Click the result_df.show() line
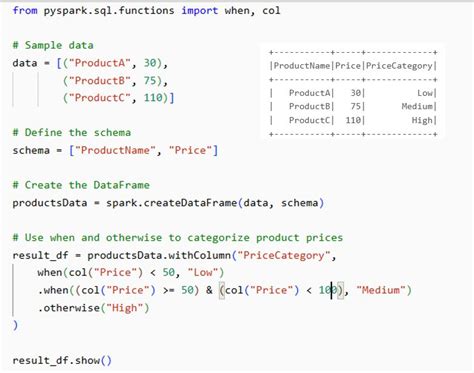Image resolution: width=474 pixels, height=373 pixels. (x=62, y=360)
